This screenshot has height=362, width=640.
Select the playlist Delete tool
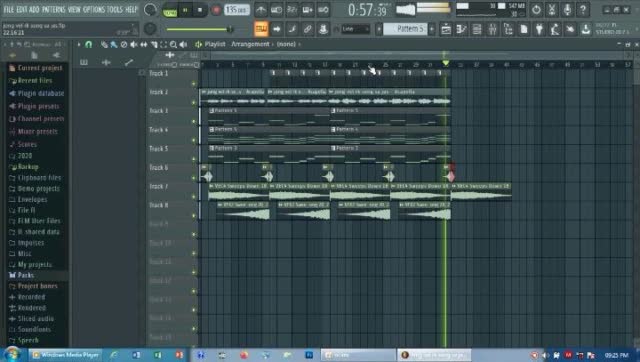click(x=124, y=44)
